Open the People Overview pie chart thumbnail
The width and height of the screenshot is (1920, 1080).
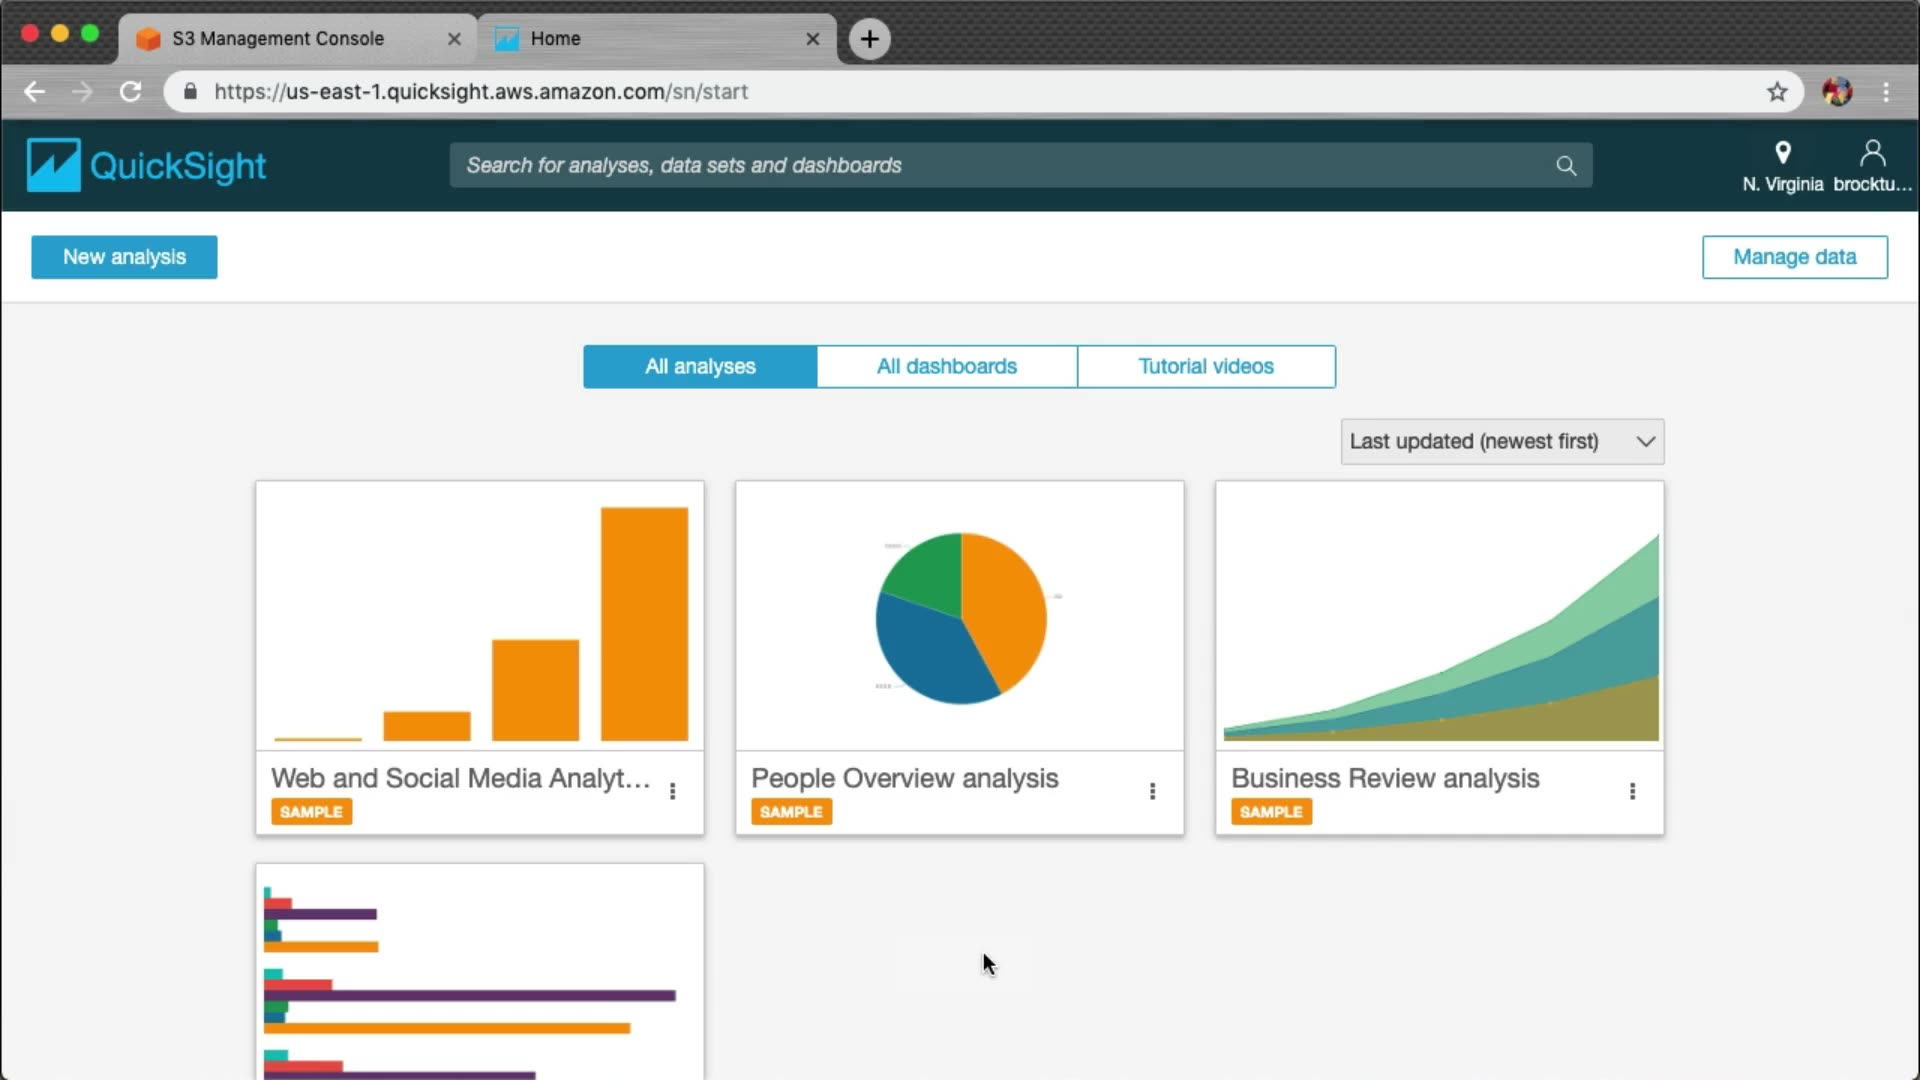[960, 617]
